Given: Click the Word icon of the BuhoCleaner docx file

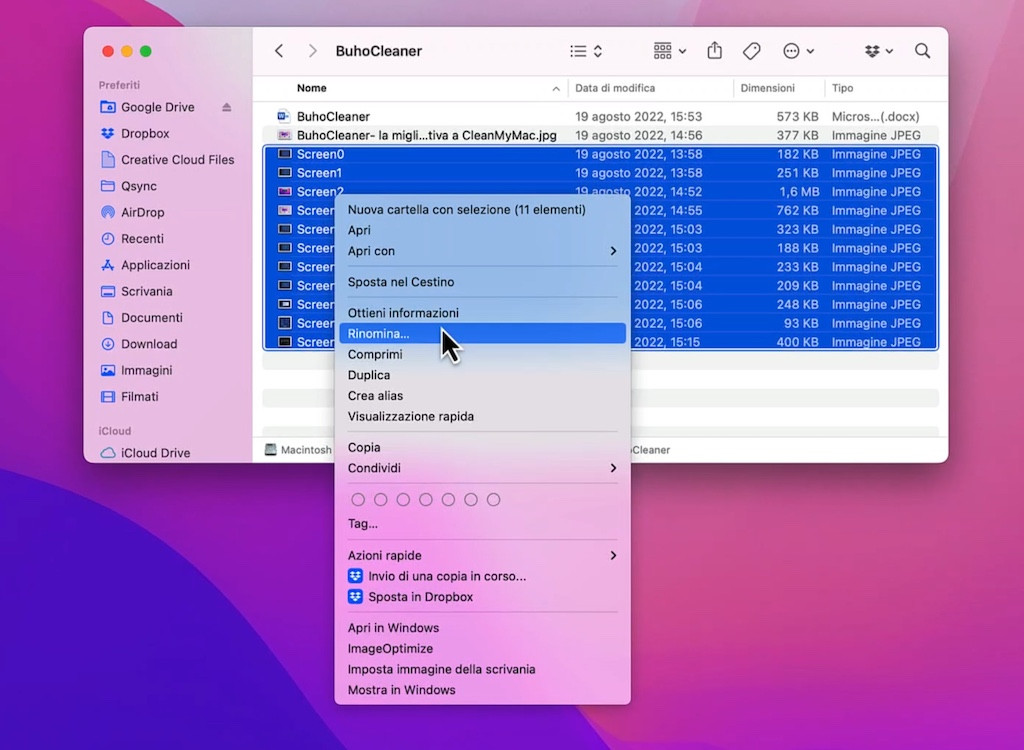Looking at the screenshot, I should coord(283,116).
